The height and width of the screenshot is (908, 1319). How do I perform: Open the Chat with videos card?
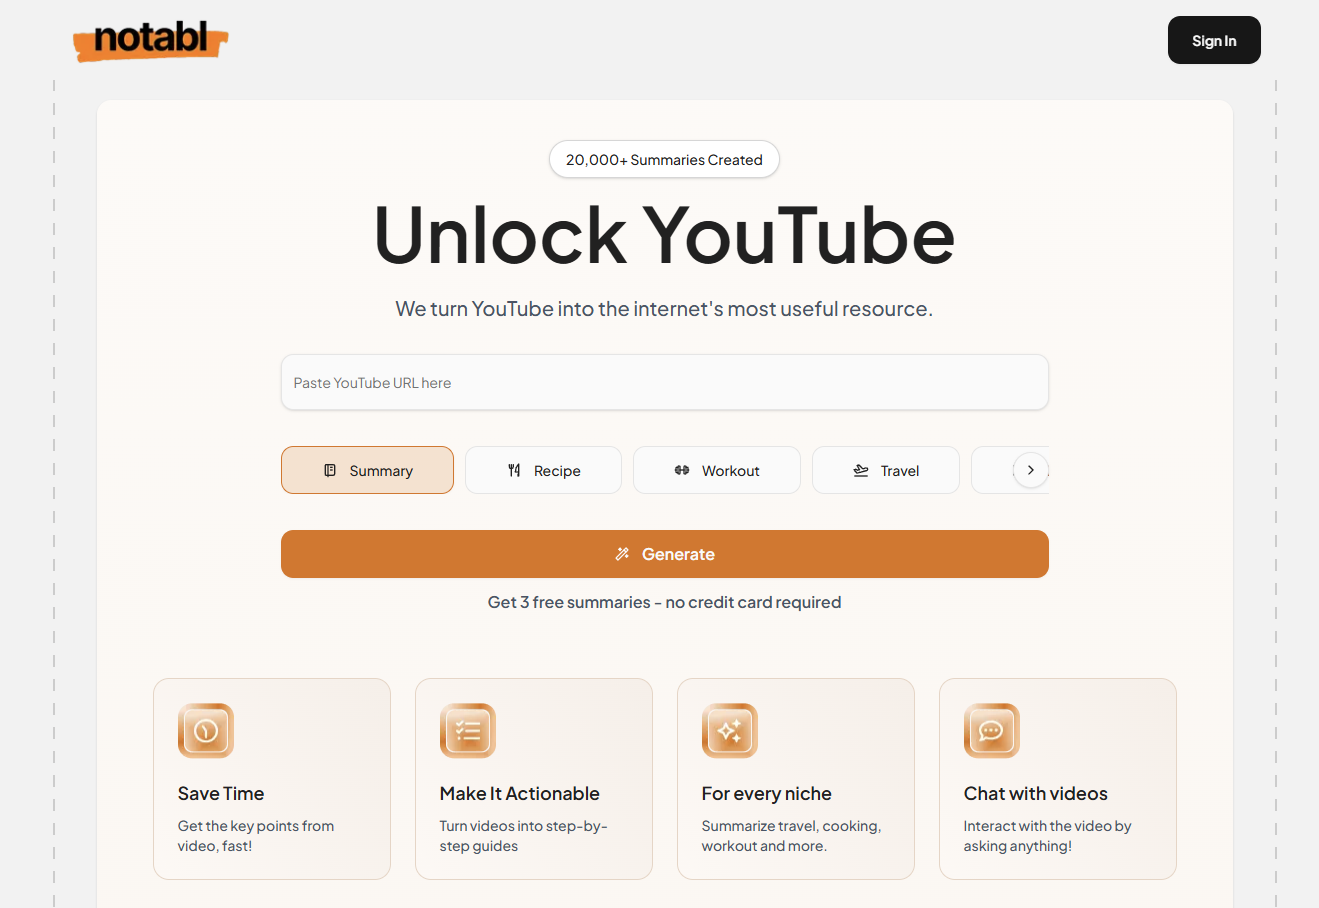pos(1058,779)
